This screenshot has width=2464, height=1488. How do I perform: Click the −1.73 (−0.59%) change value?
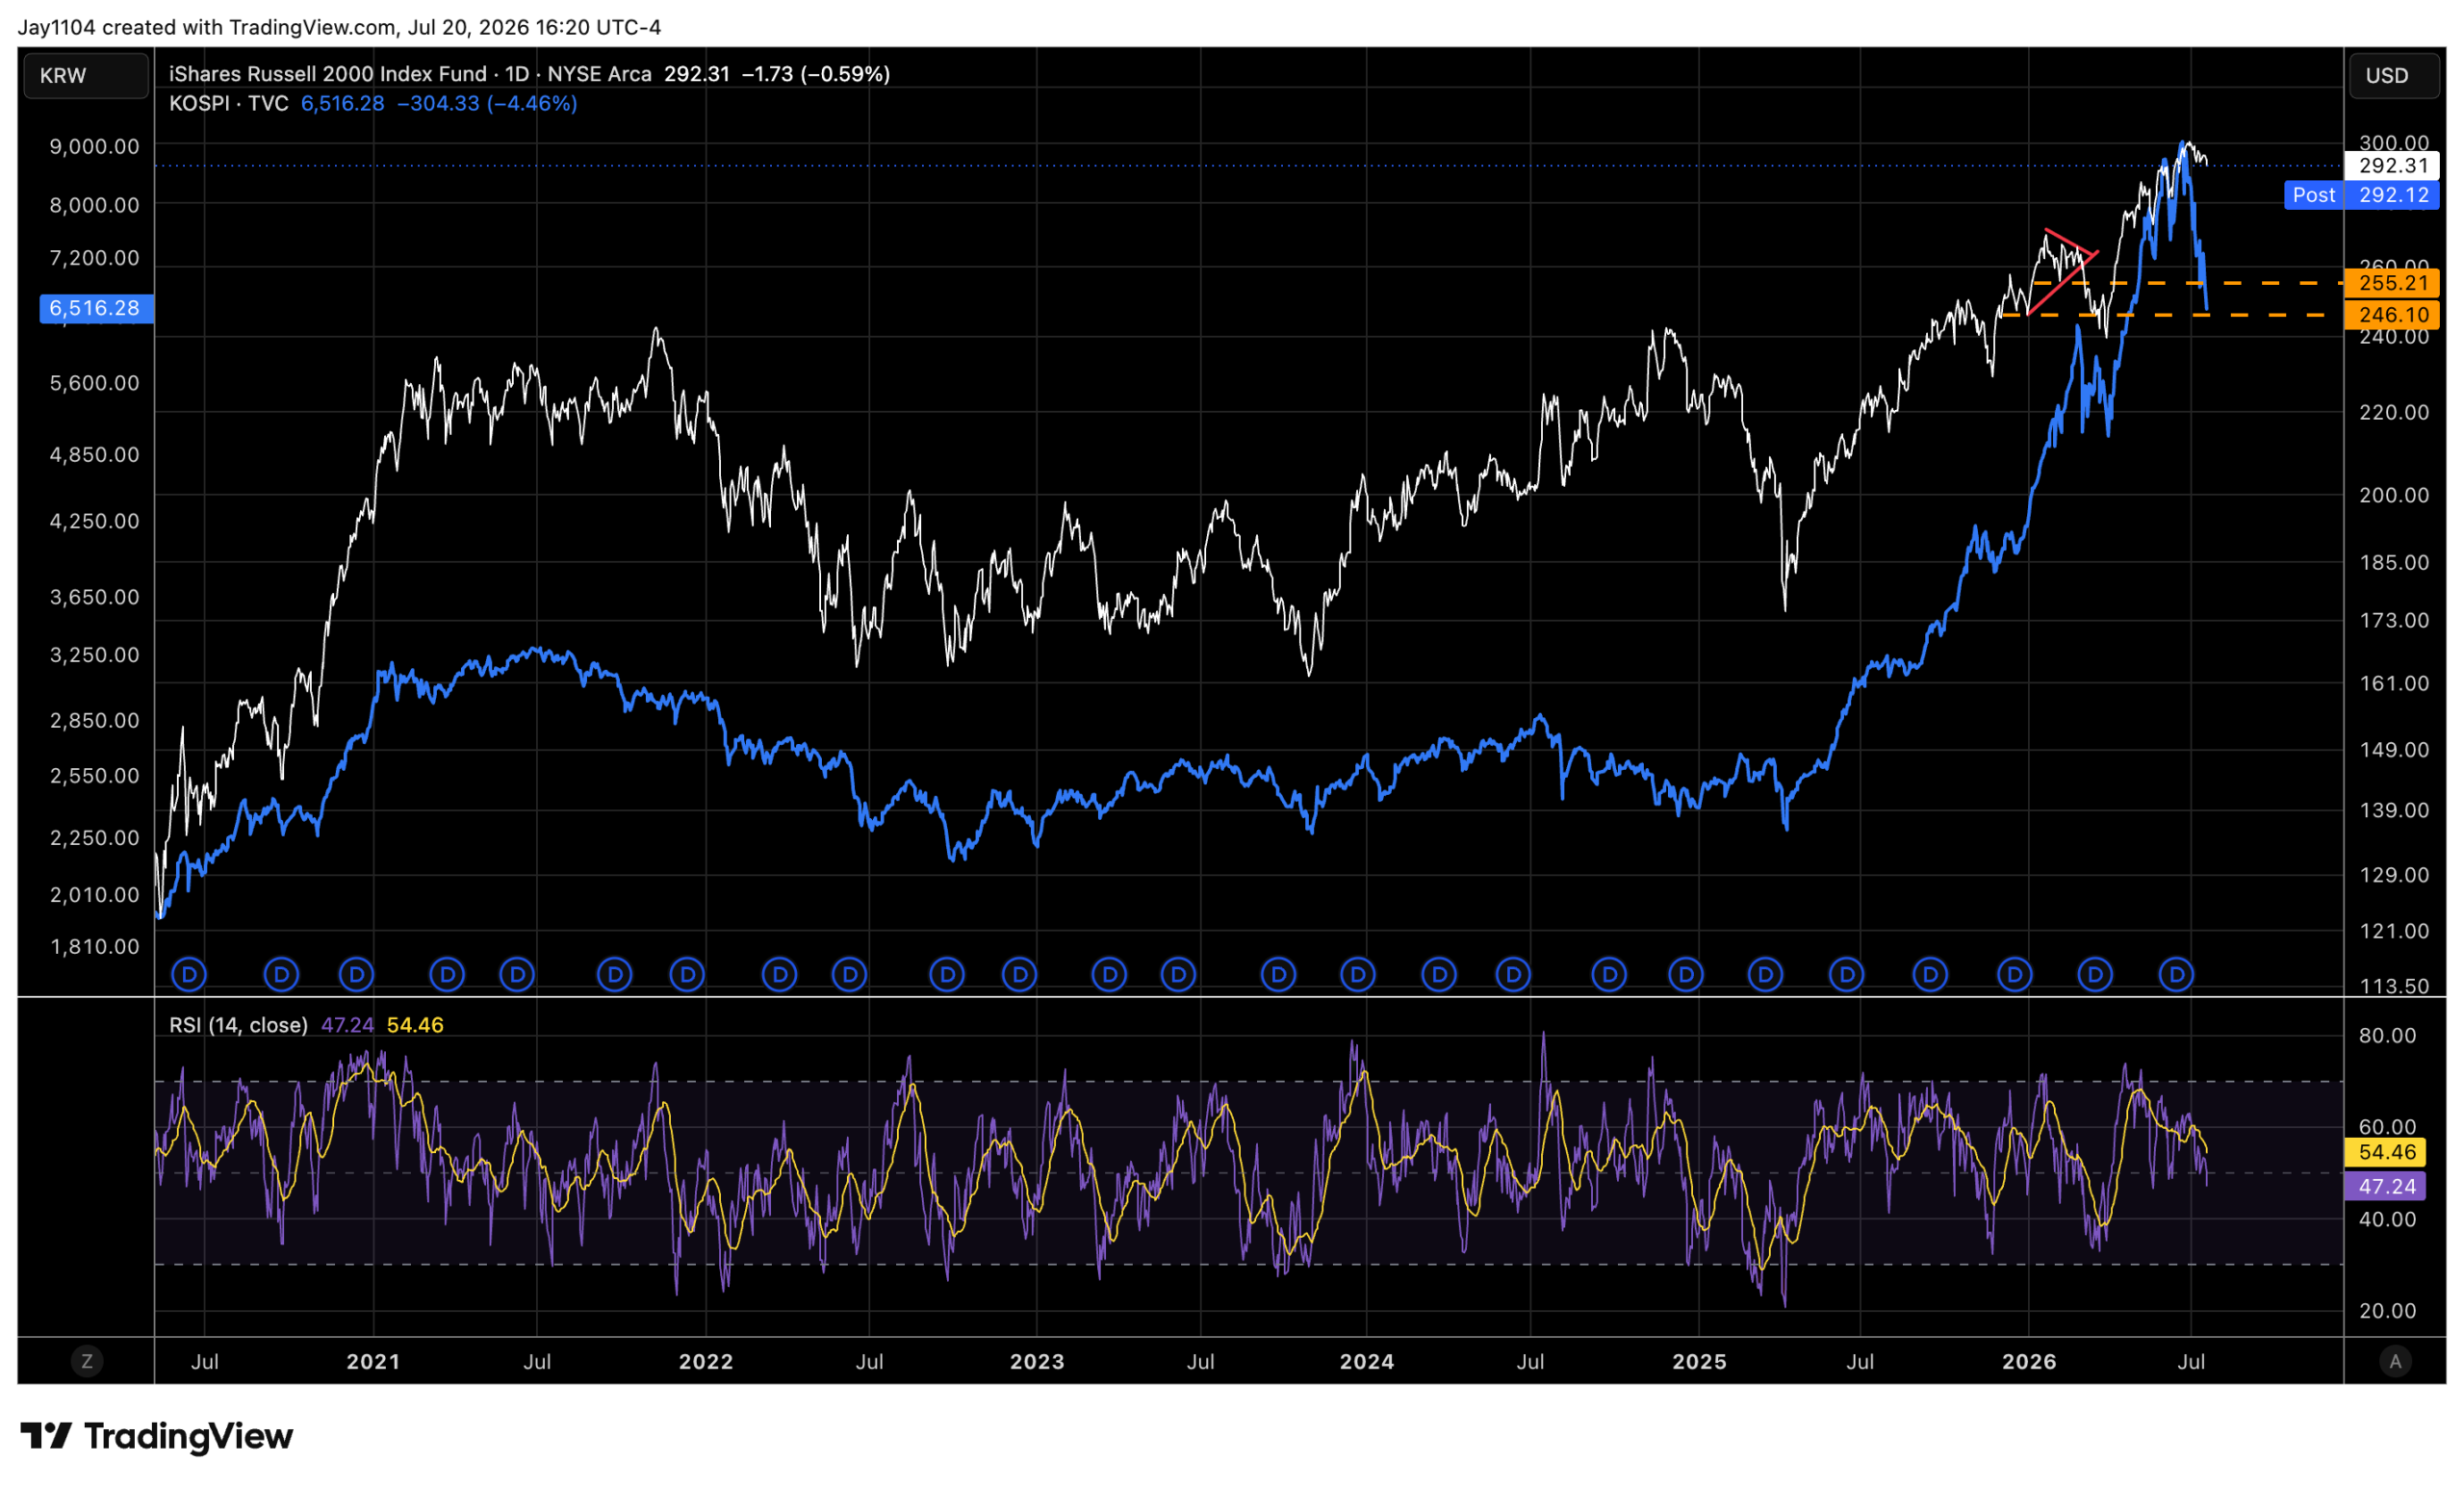click(816, 74)
